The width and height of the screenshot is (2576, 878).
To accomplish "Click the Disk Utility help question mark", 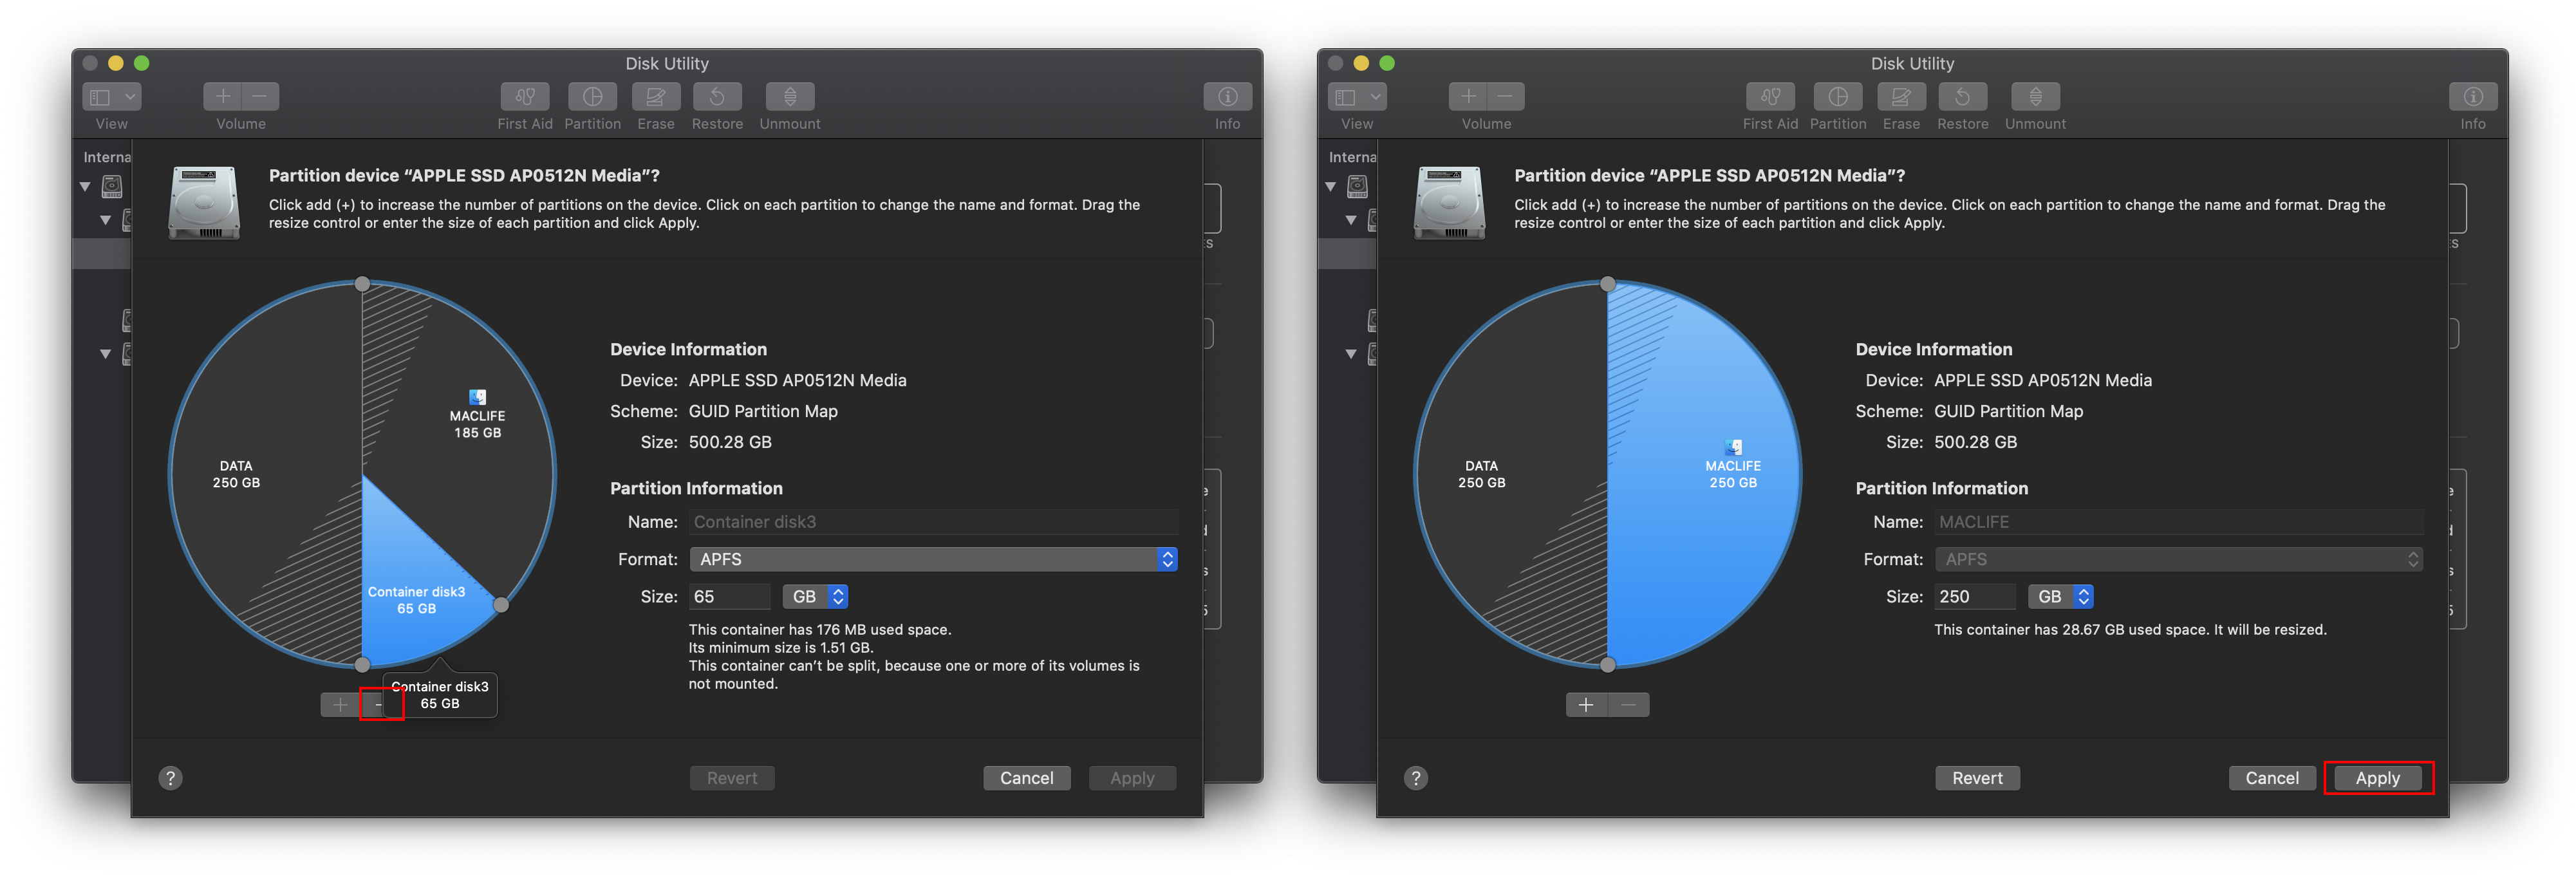I will coord(170,777).
